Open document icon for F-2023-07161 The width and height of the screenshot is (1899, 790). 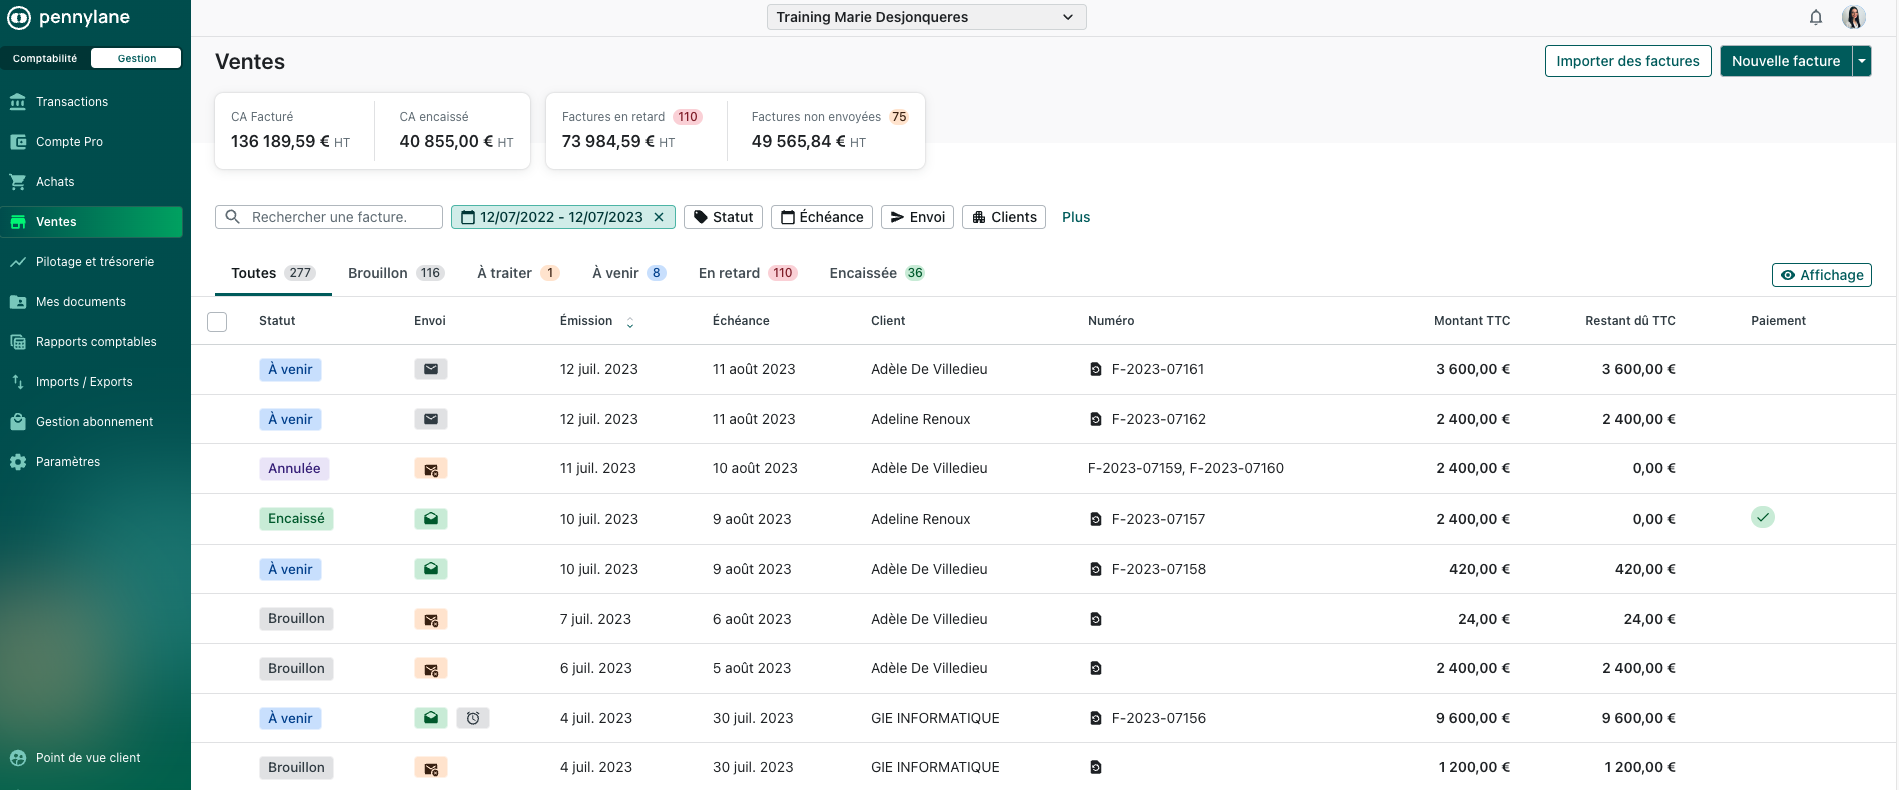tap(1096, 369)
